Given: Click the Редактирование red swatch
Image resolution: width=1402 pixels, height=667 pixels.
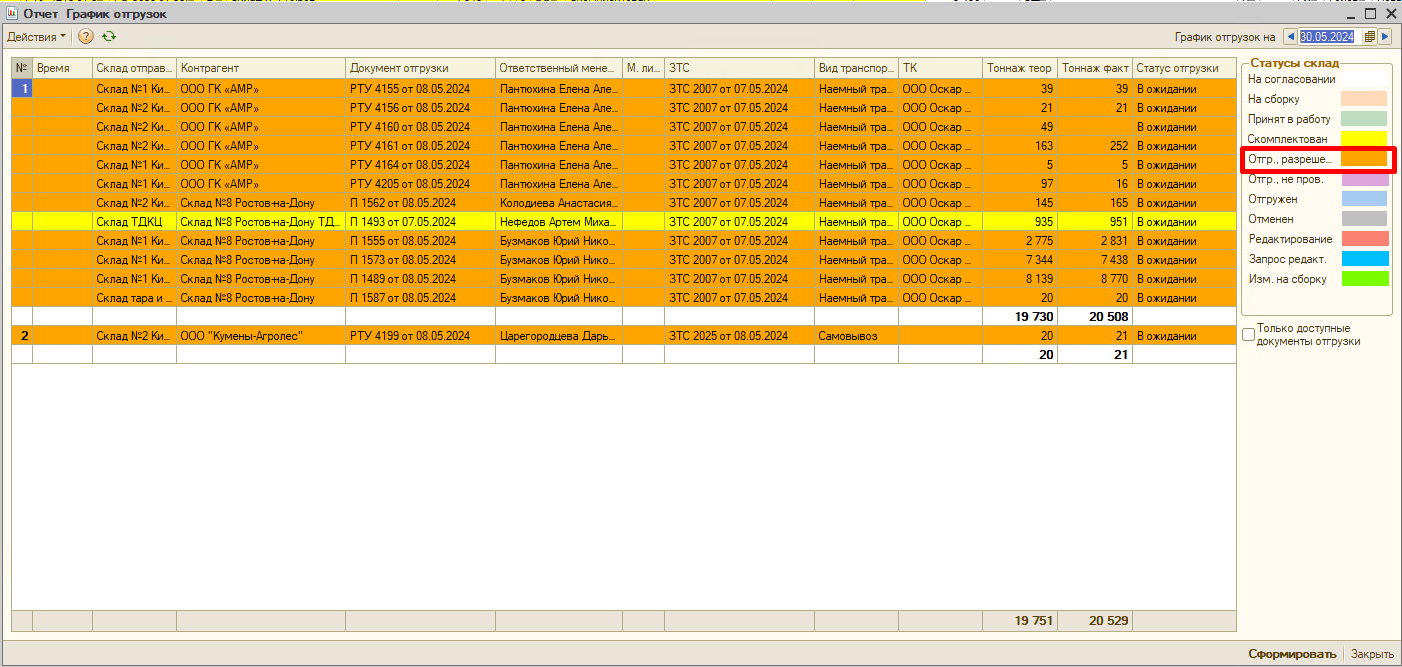Looking at the screenshot, I should pos(1364,239).
